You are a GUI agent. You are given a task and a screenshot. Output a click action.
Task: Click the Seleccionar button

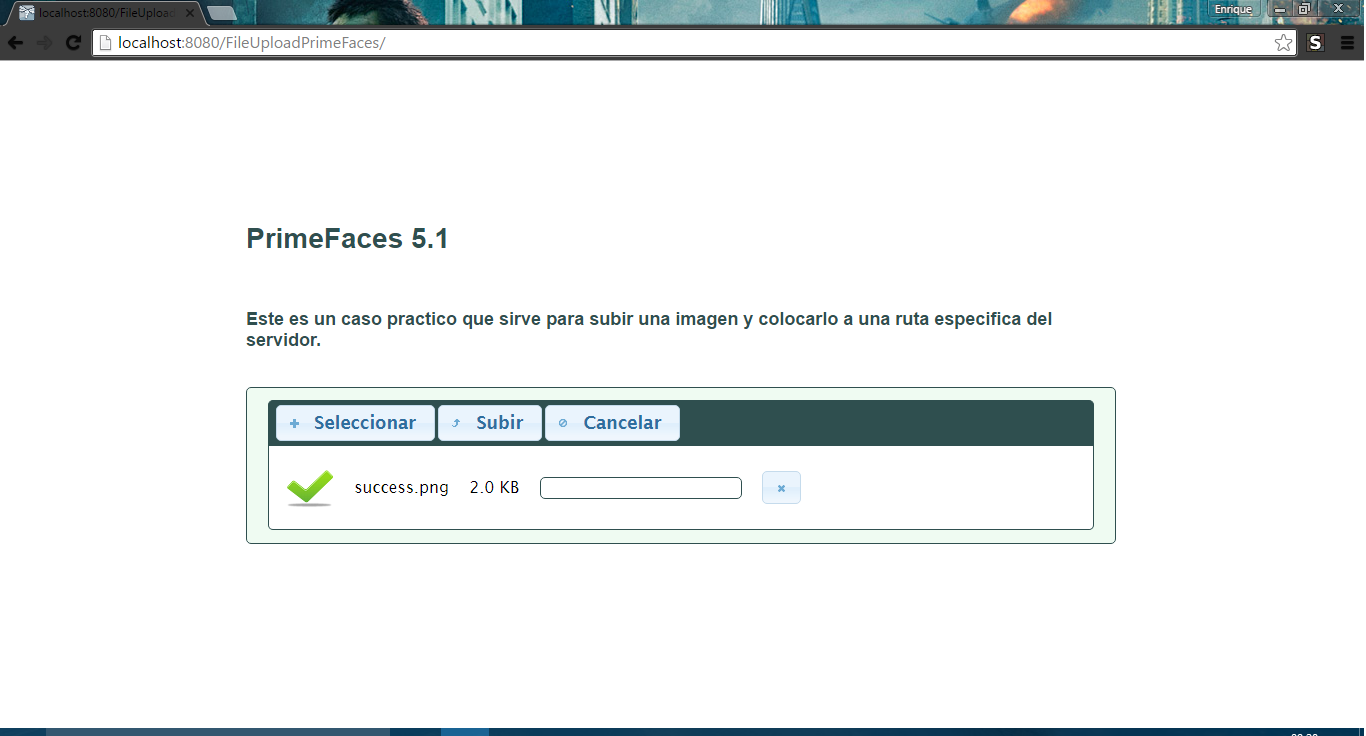coord(355,423)
